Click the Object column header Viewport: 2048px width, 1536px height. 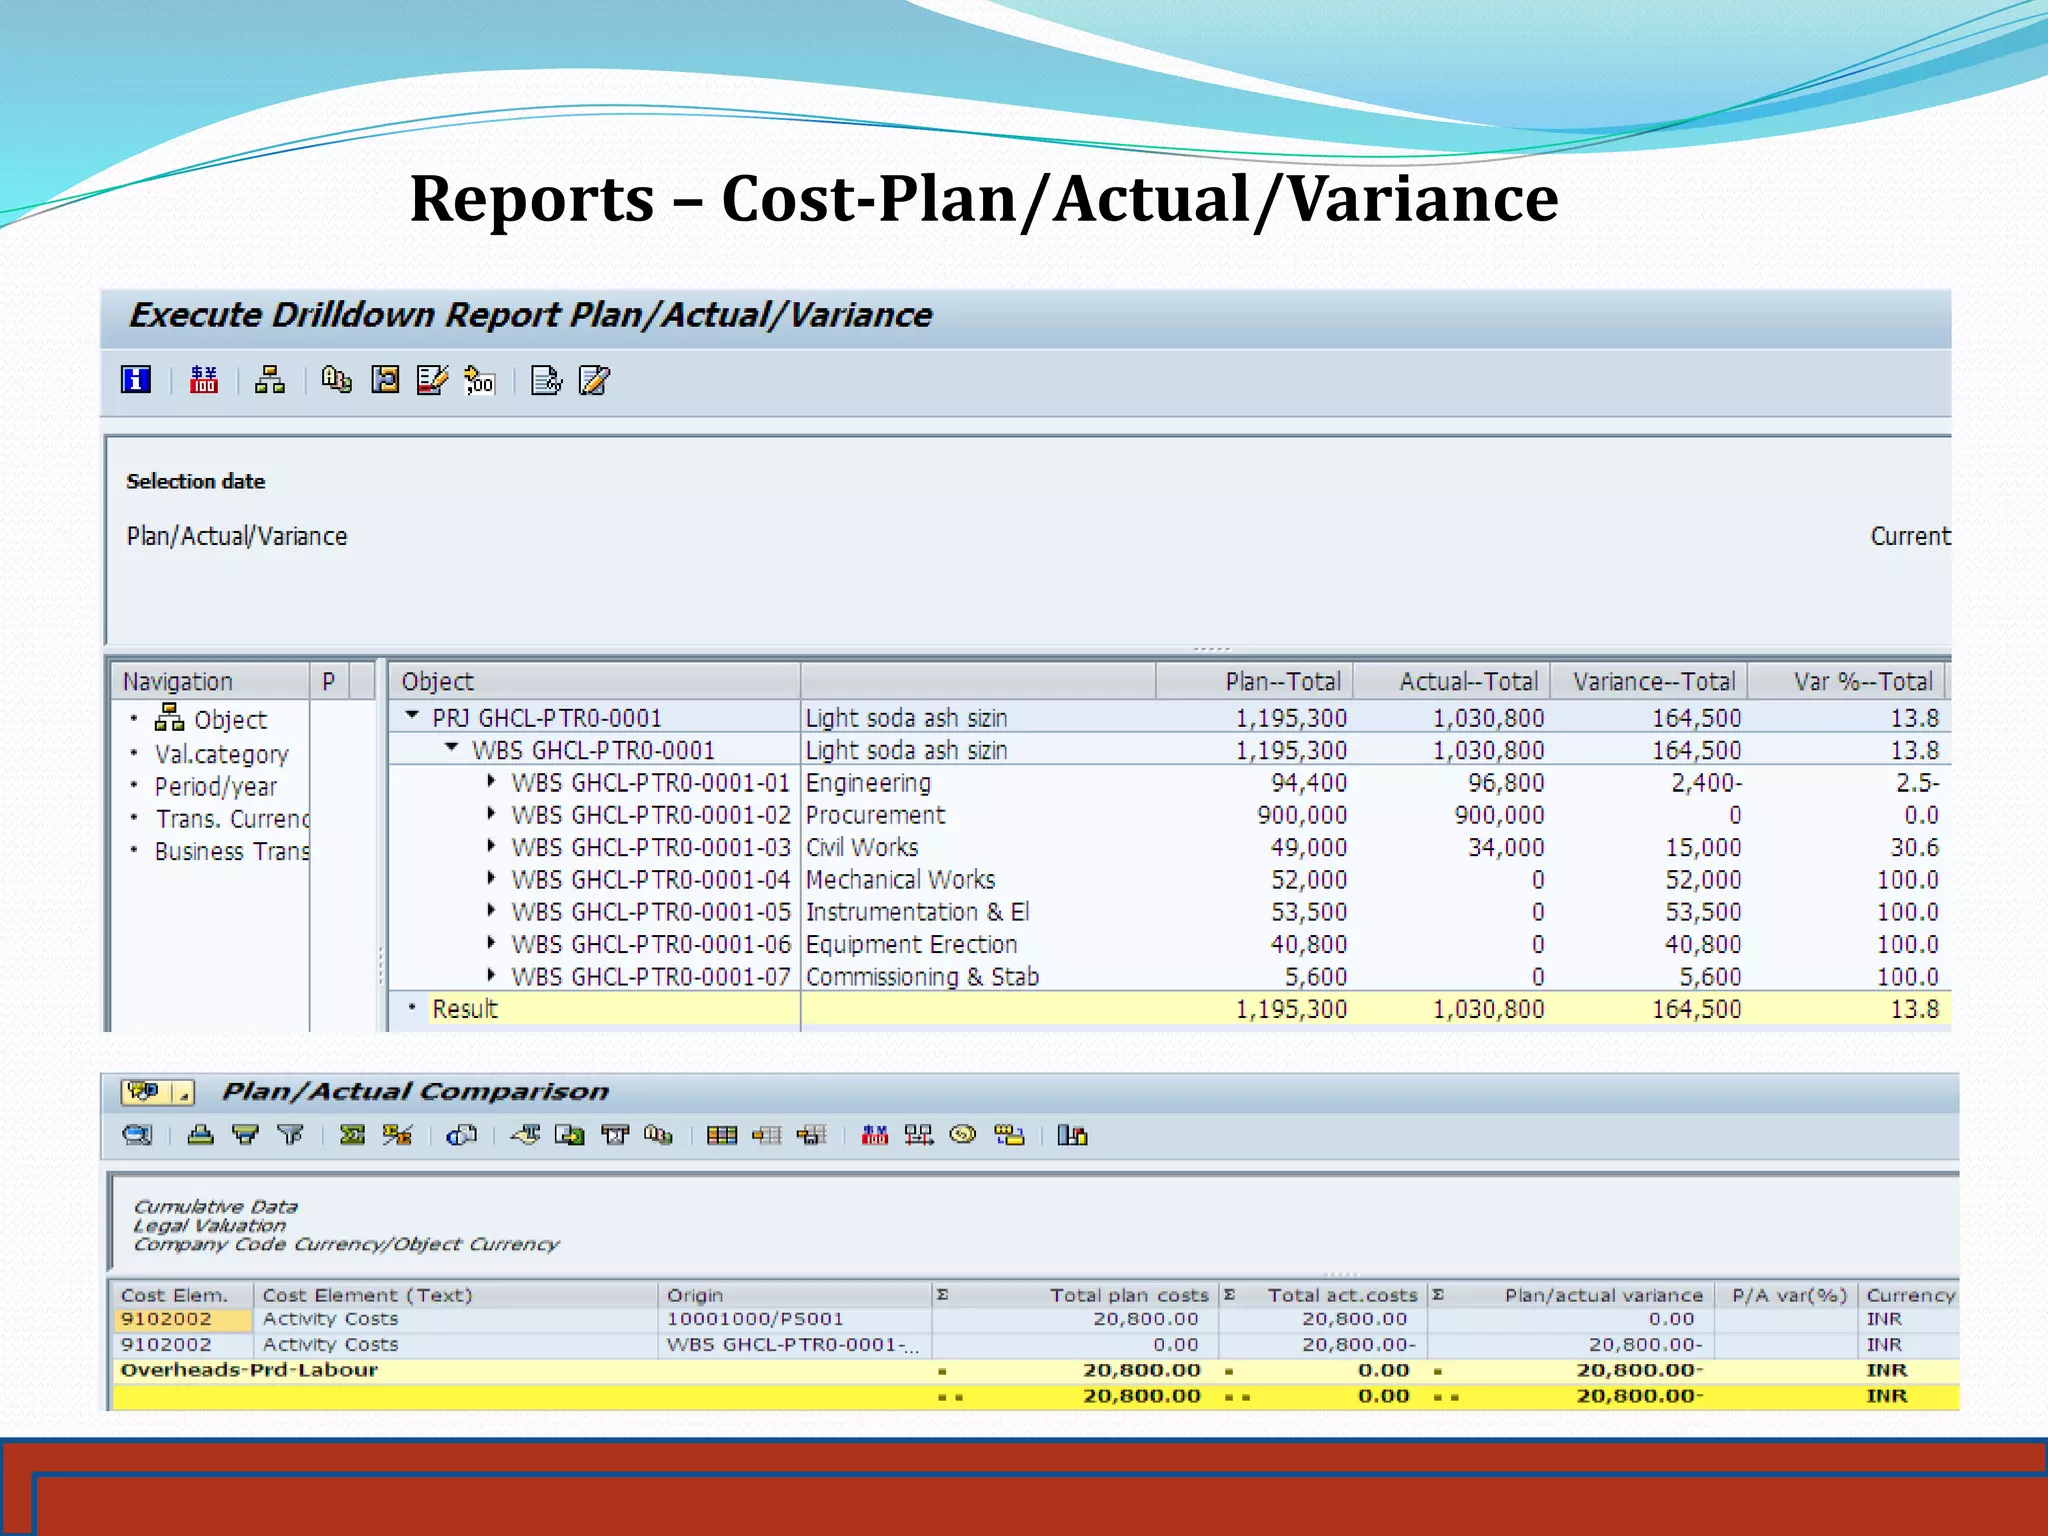pyautogui.click(x=594, y=682)
